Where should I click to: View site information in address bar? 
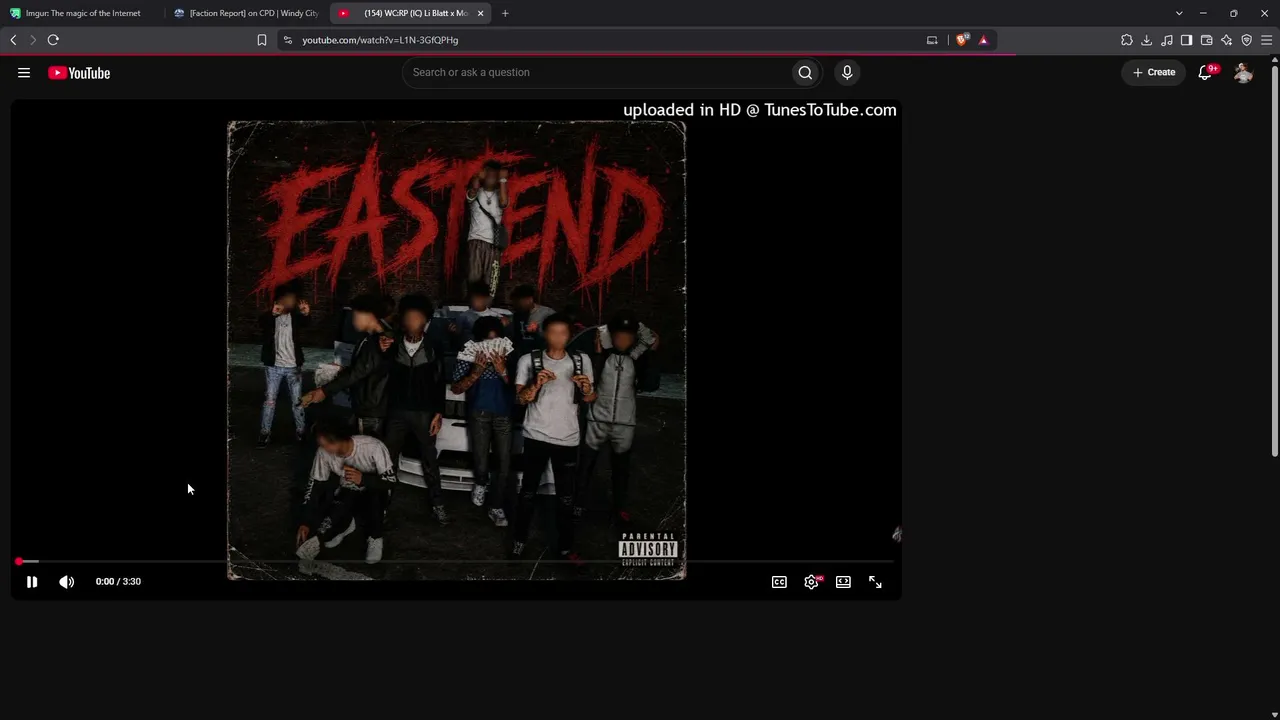pyautogui.click(x=288, y=40)
